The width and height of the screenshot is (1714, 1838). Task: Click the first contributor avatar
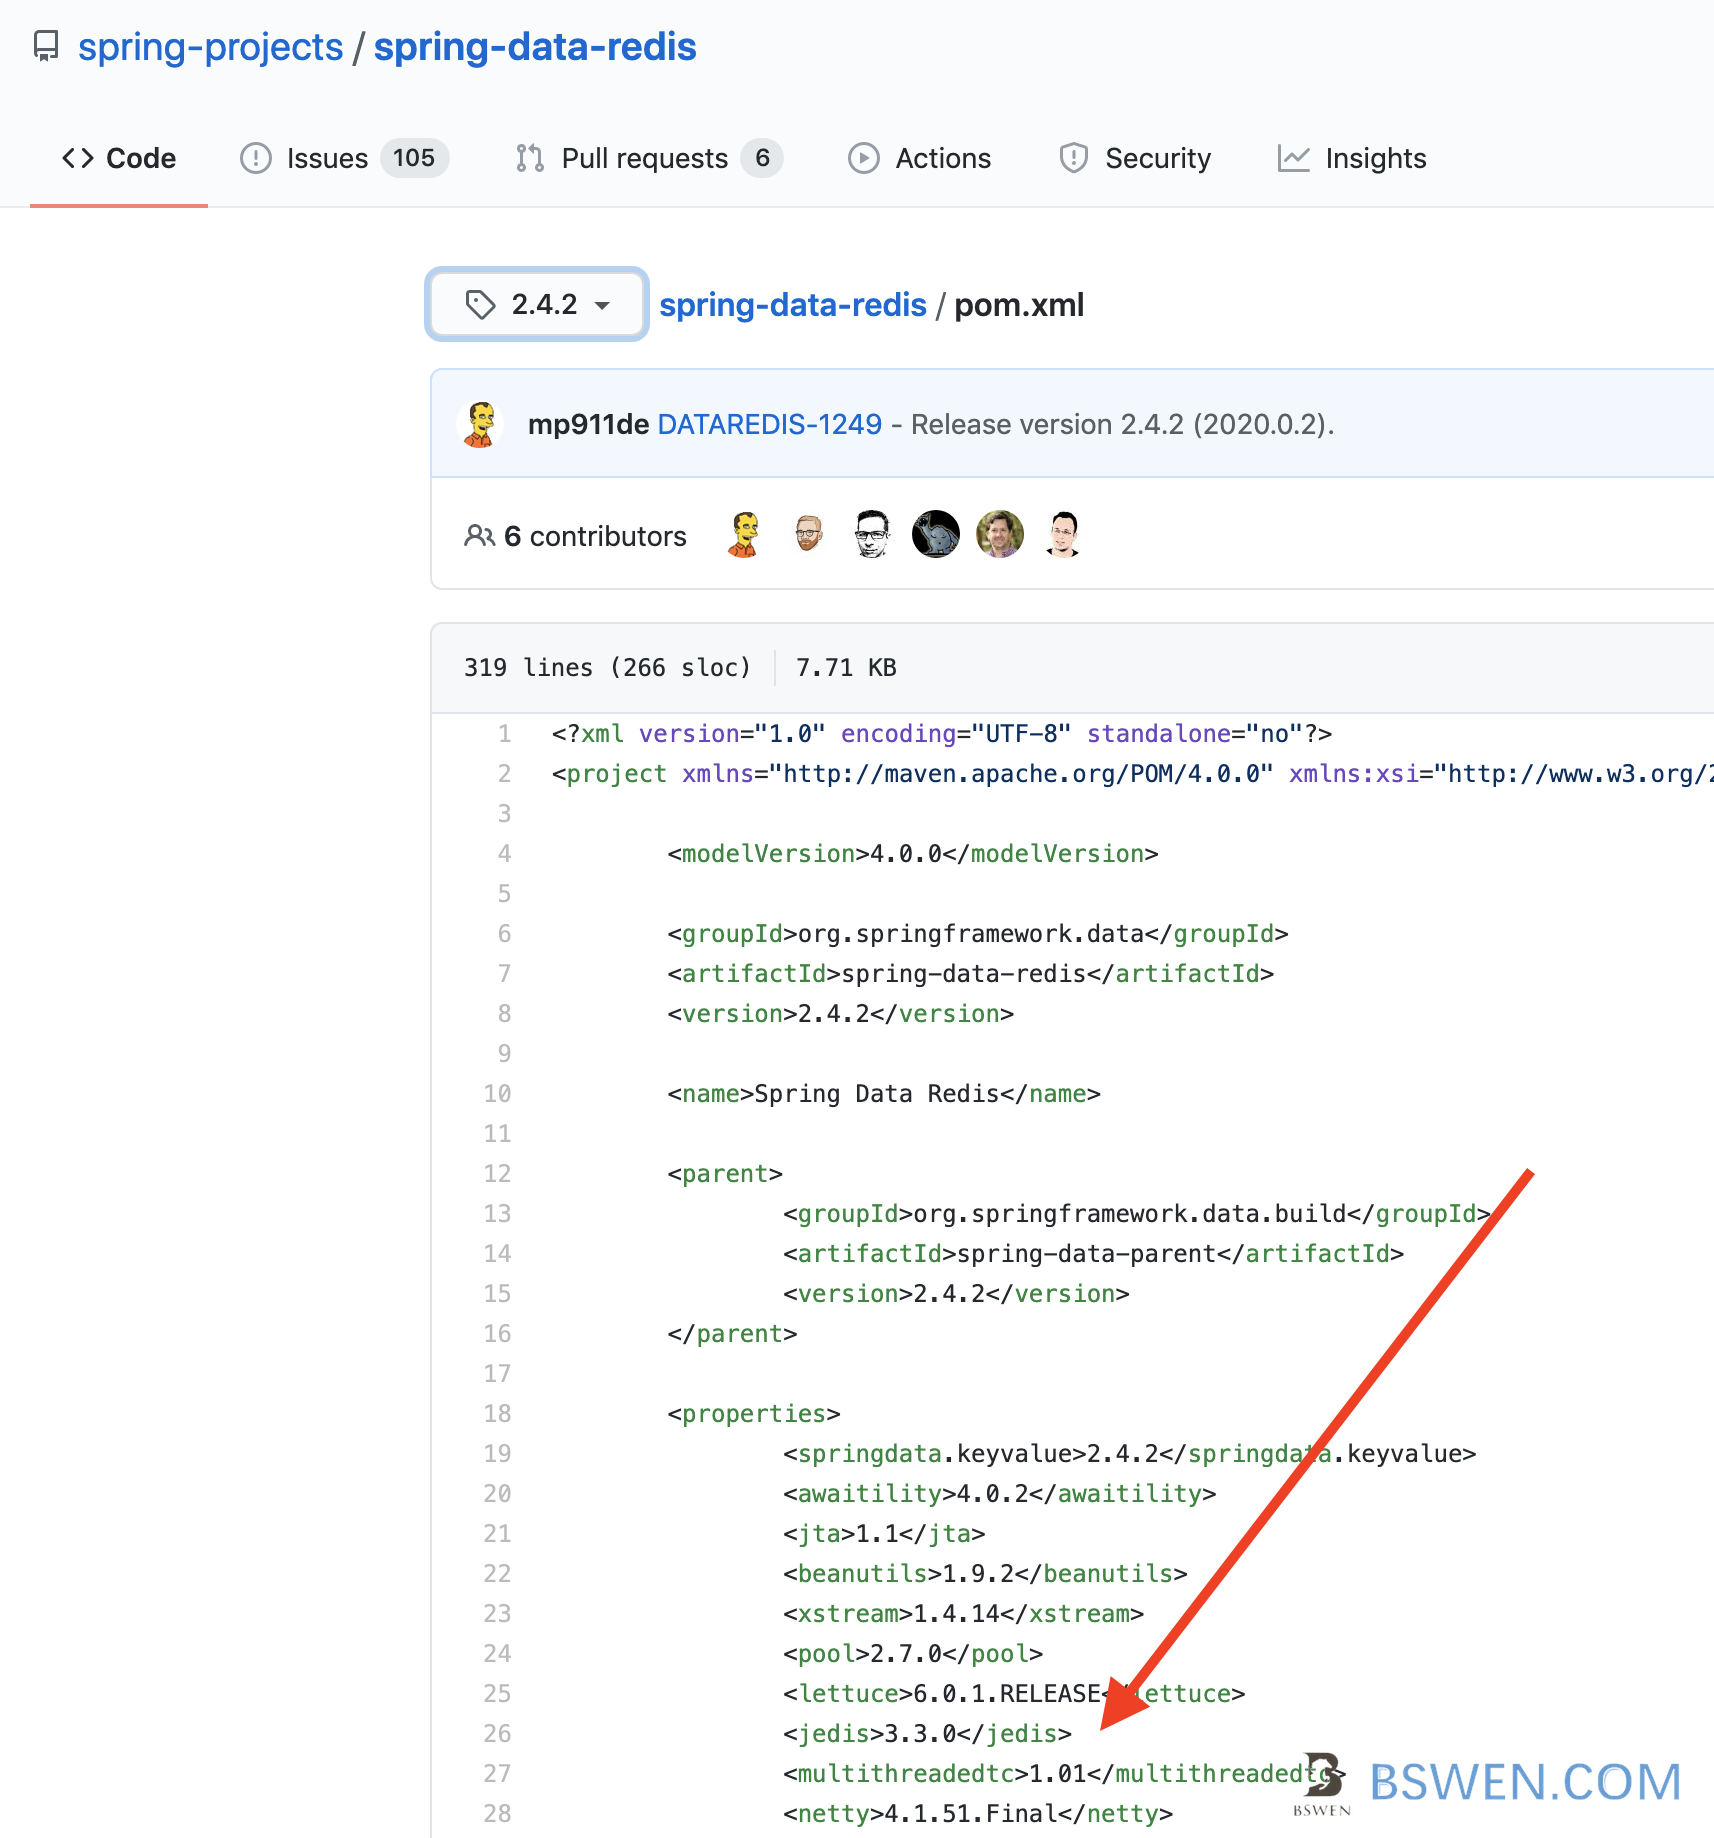(743, 534)
